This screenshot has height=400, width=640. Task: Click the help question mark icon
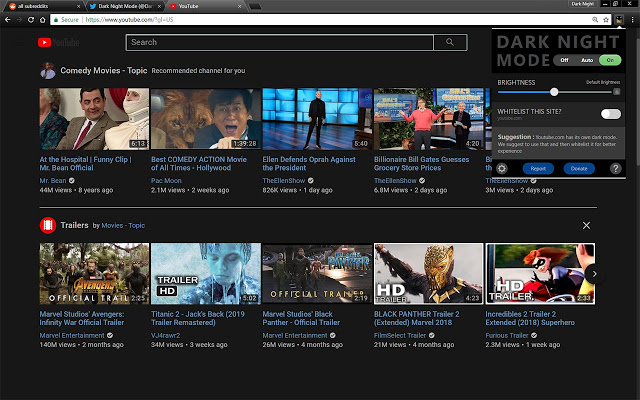(616, 169)
